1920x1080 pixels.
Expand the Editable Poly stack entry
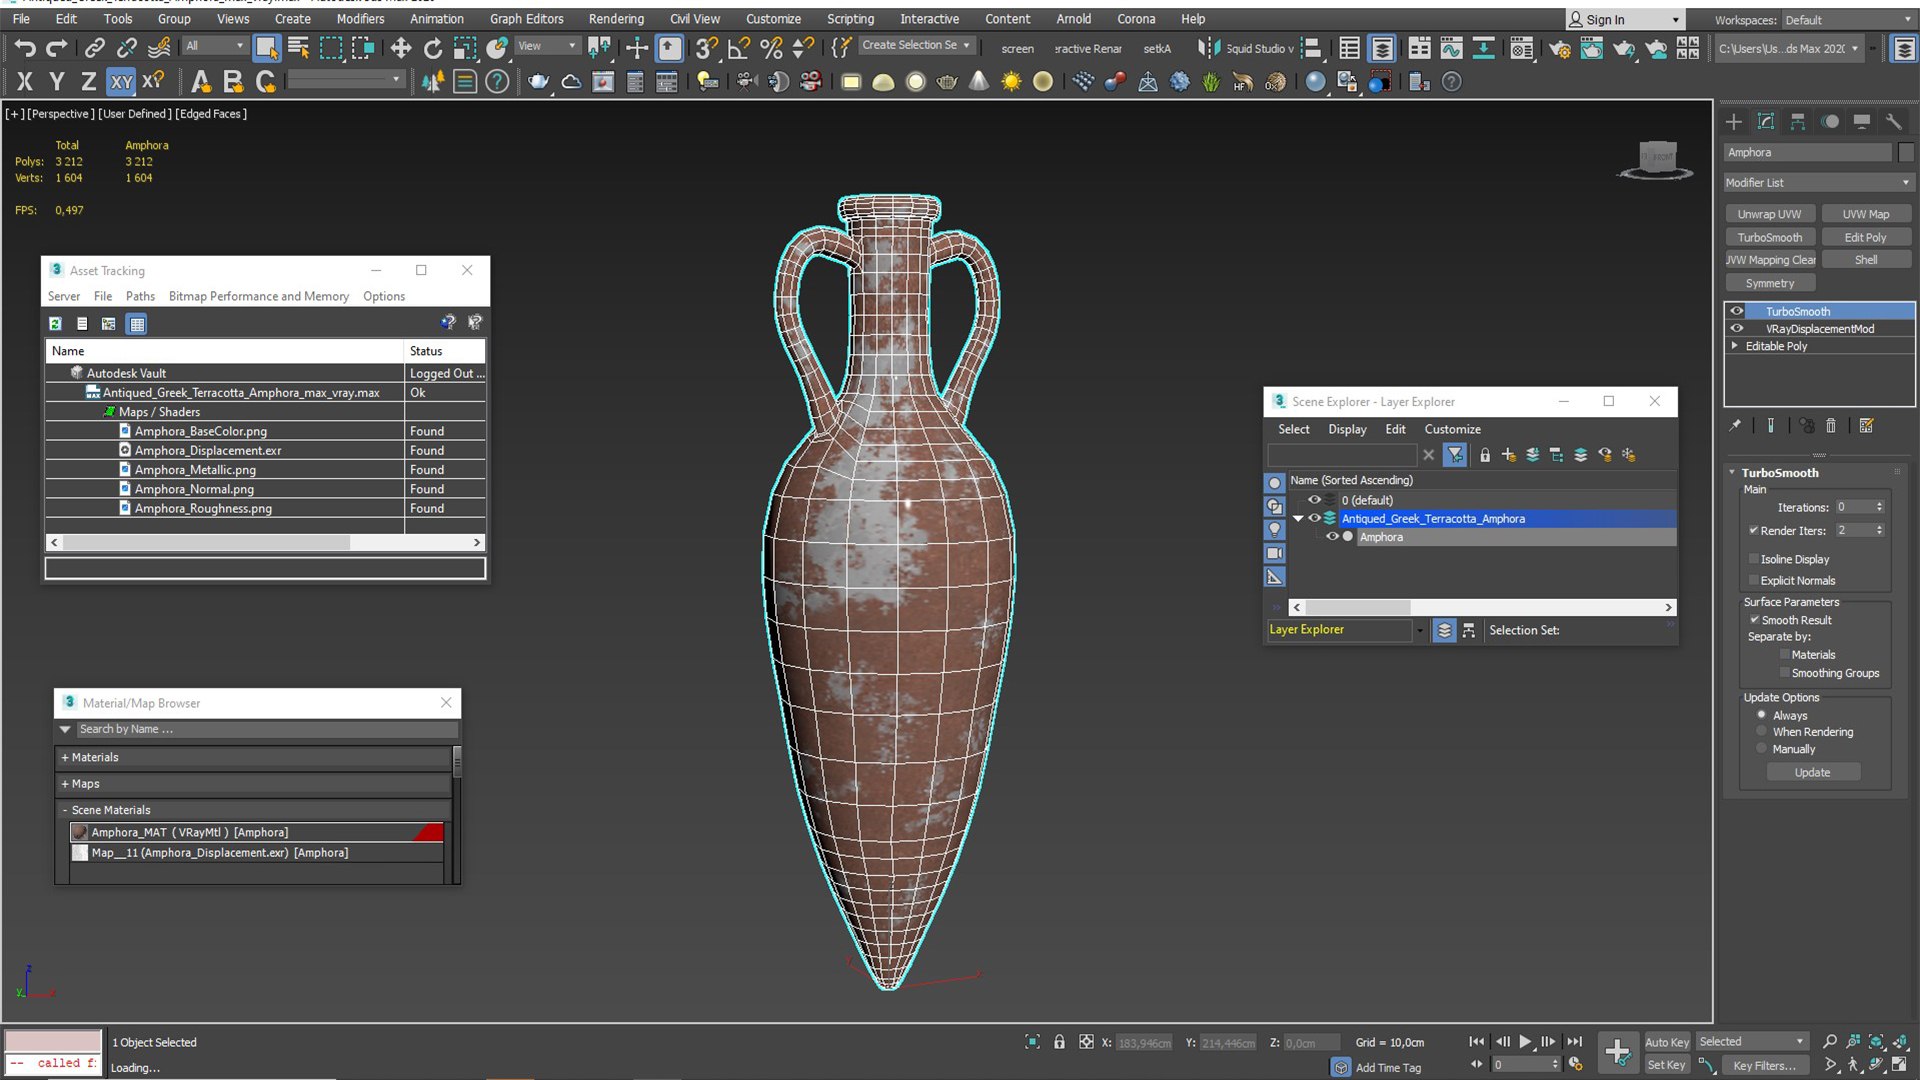[x=1735, y=346]
